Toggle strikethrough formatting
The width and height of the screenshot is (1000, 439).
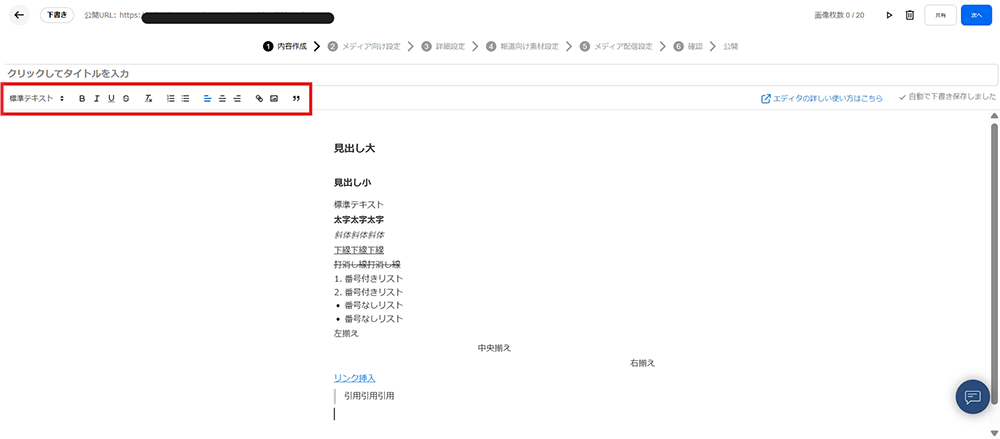(x=126, y=99)
